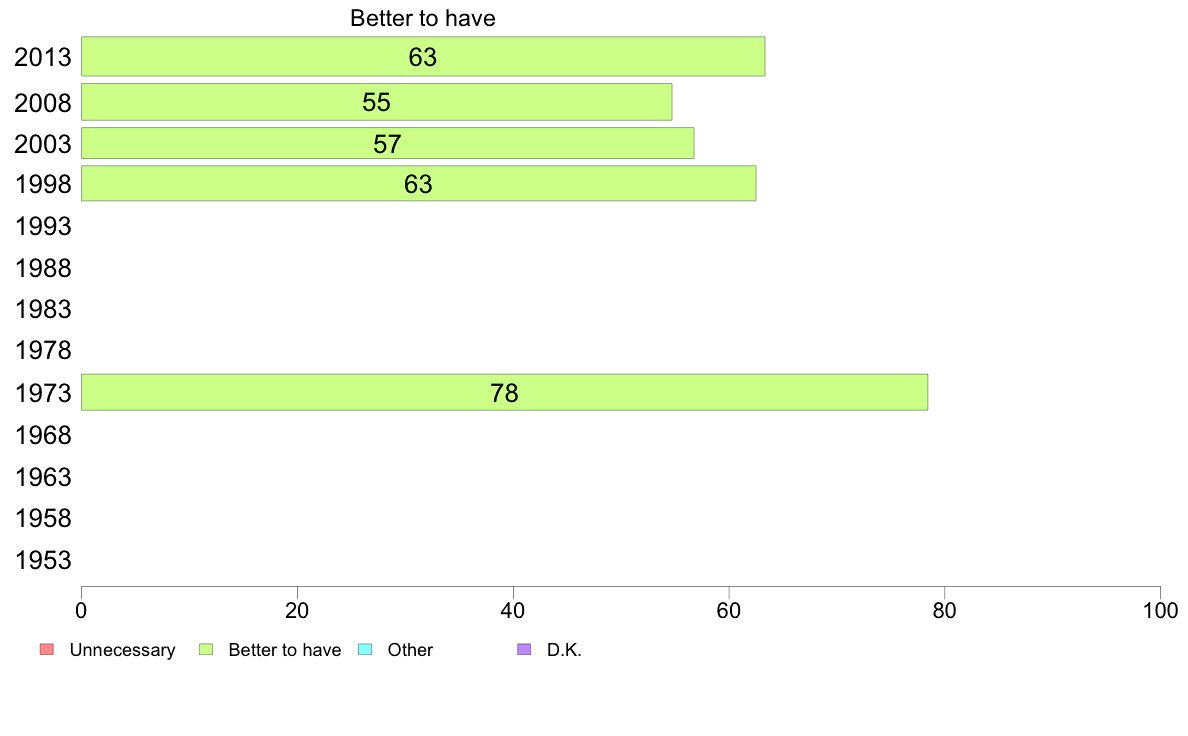
Task: Click the 40 tick on x-axis
Action: tap(513, 611)
